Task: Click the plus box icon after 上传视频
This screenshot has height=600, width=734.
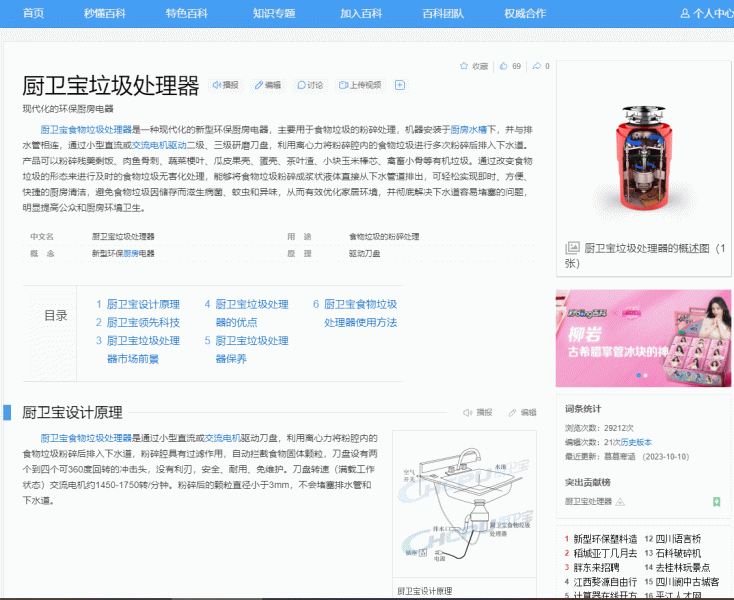Action: click(400, 86)
